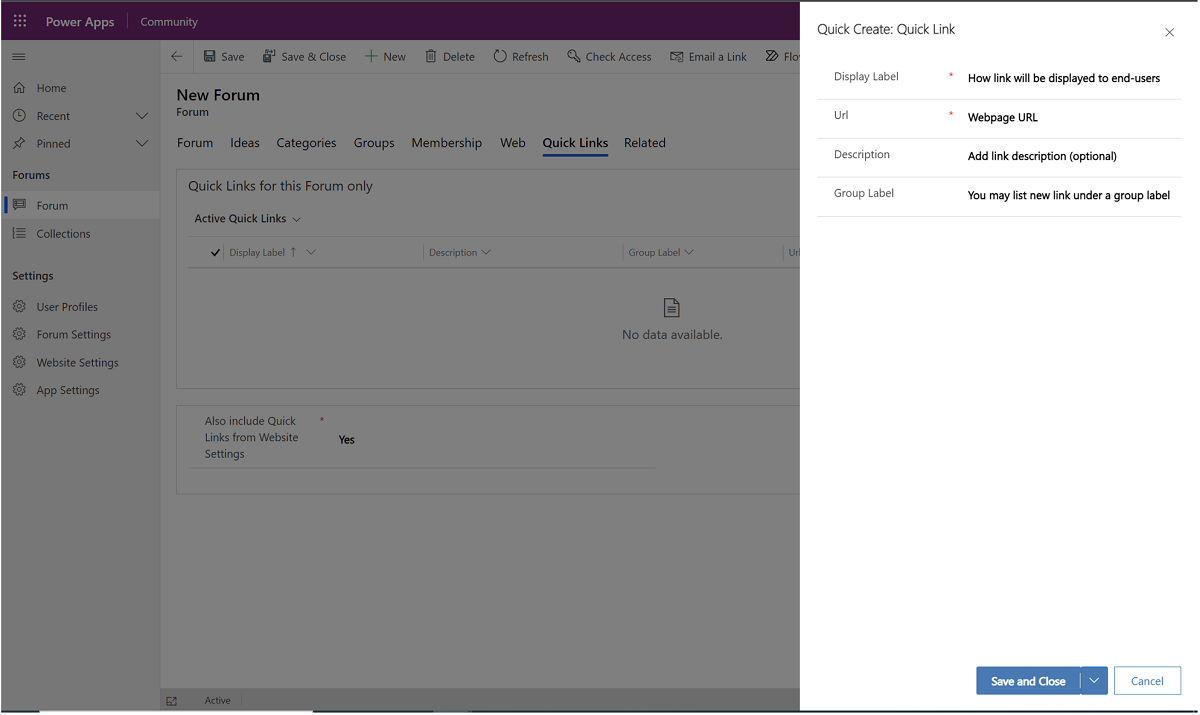The height and width of the screenshot is (715, 1200).
Task: Open the Active Quick Links view dropdown
Action: [248, 219]
